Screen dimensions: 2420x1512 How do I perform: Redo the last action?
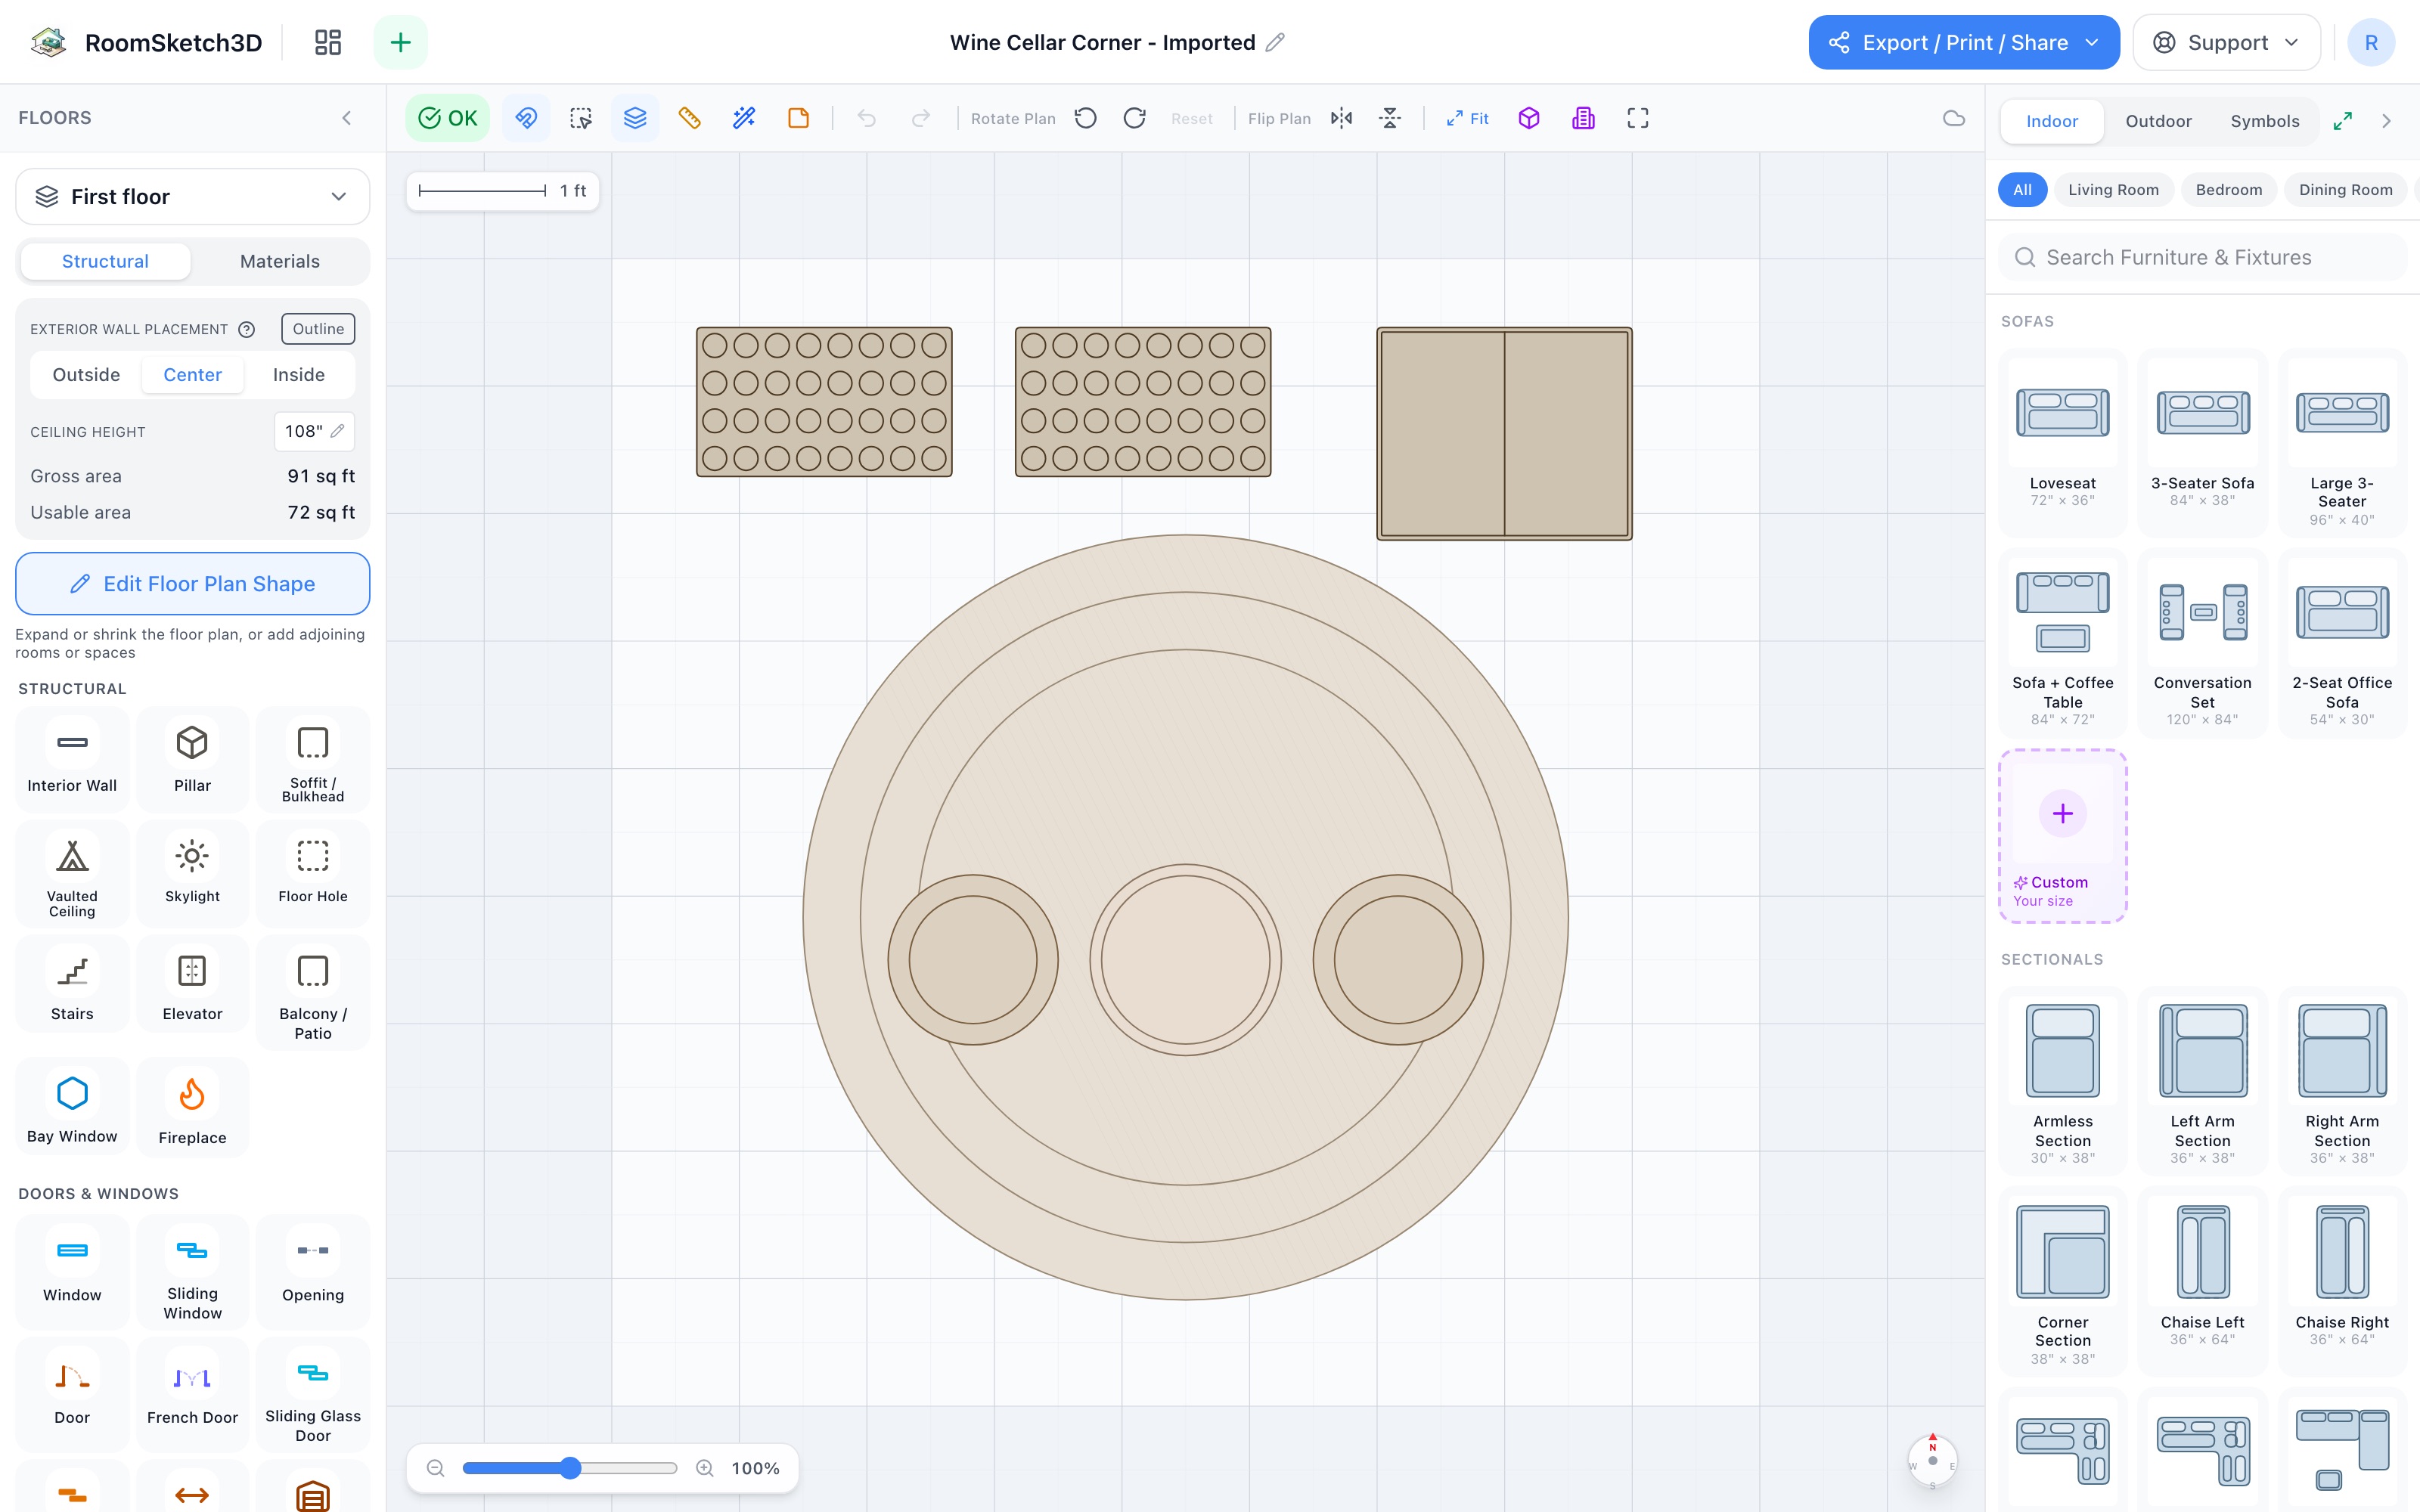[x=921, y=118]
